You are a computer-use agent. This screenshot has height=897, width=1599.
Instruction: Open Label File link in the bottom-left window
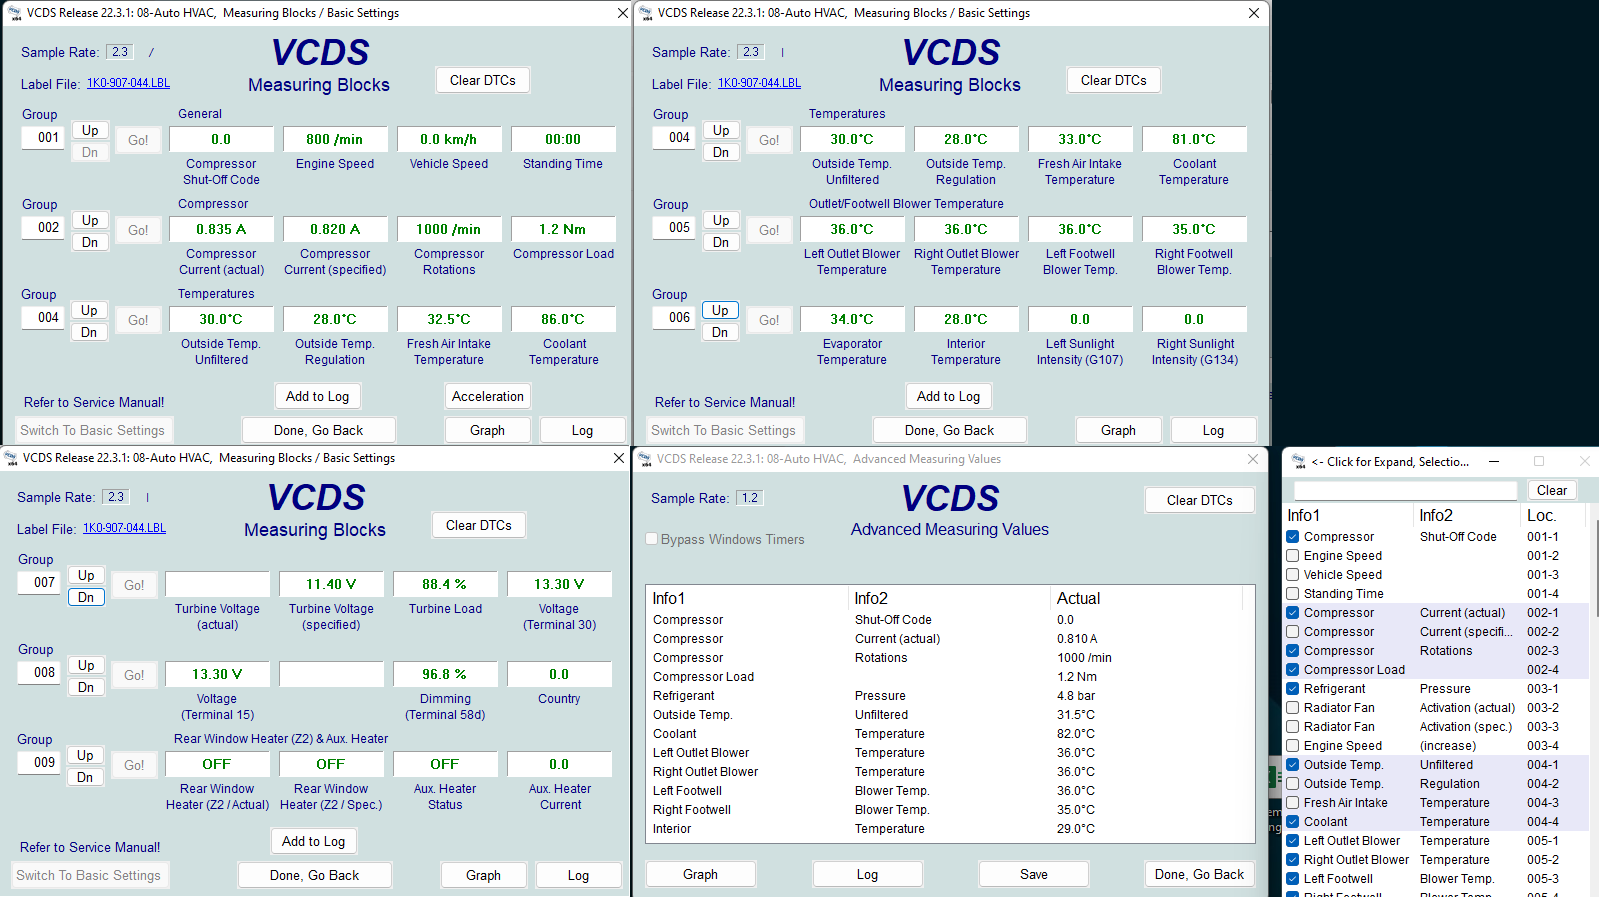tap(124, 528)
